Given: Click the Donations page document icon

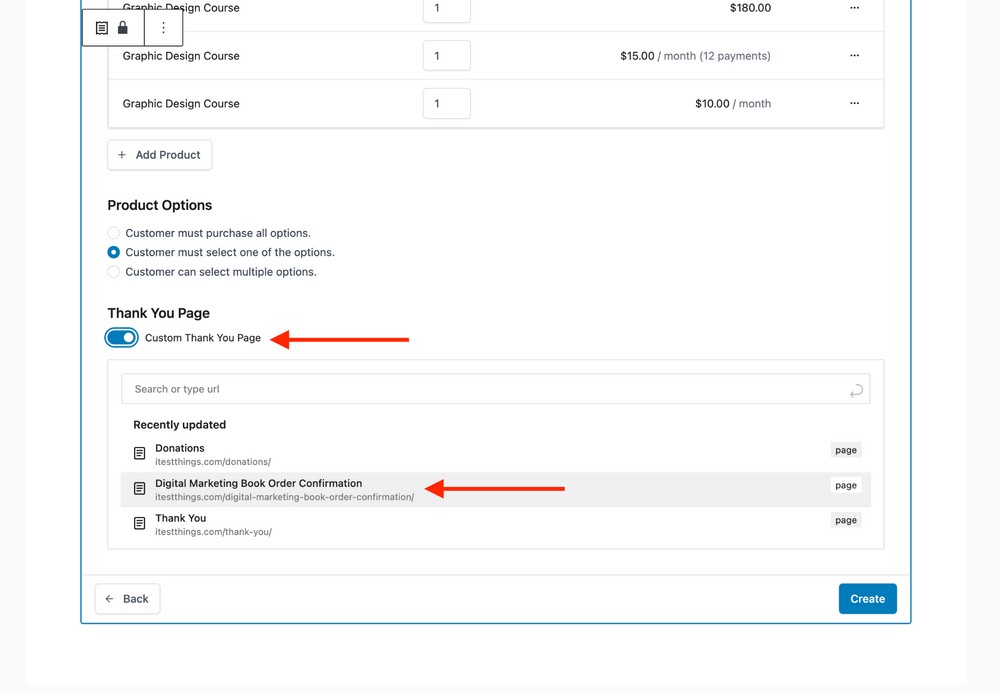Looking at the screenshot, I should 140,454.
